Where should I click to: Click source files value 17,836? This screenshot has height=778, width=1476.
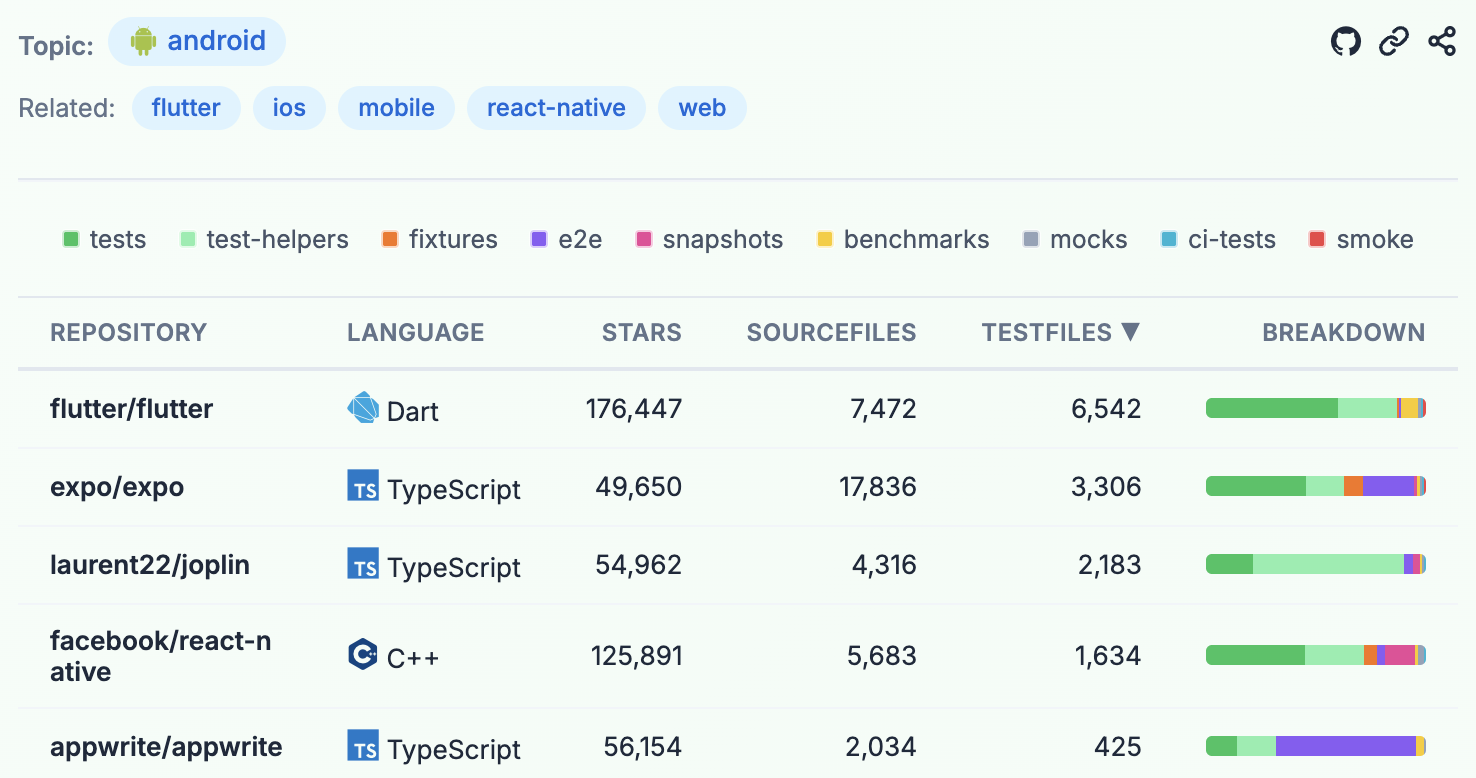point(878,487)
